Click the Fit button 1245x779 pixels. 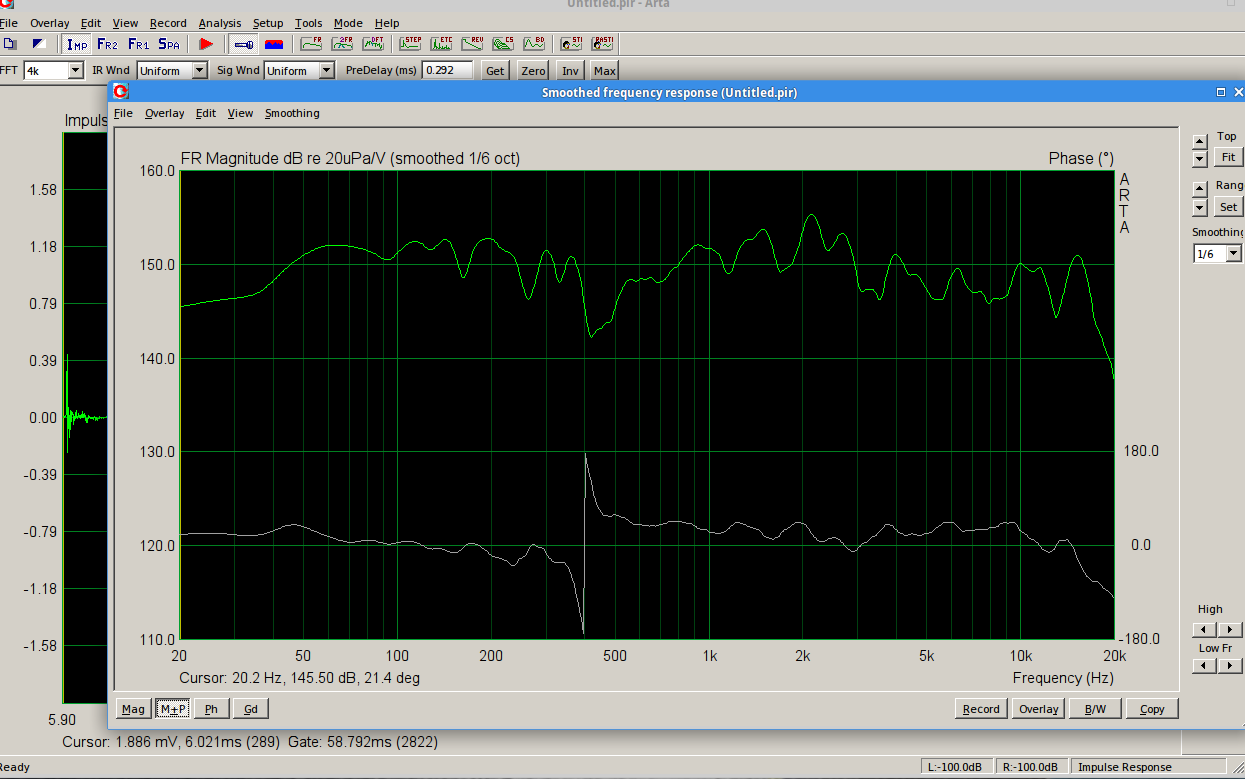pyautogui.click(x=1229, y=157)
